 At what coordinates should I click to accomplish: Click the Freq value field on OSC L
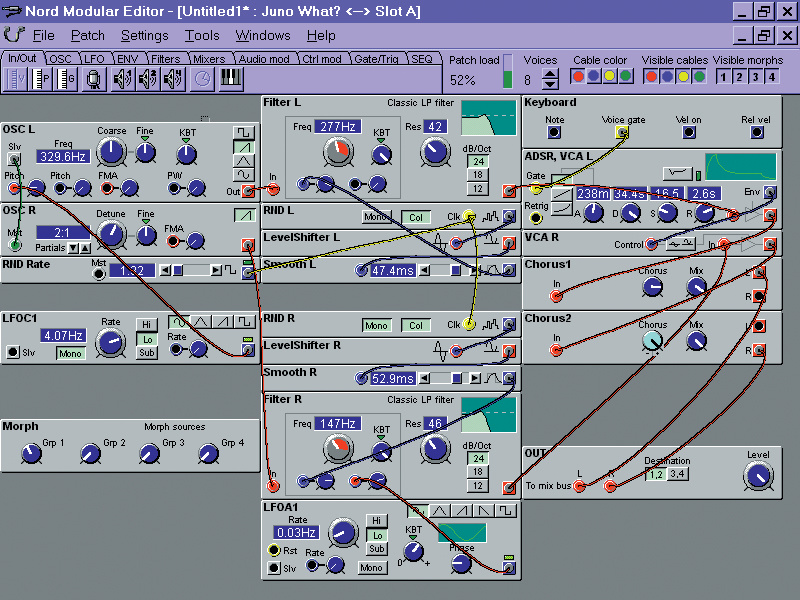pos(64,155)
